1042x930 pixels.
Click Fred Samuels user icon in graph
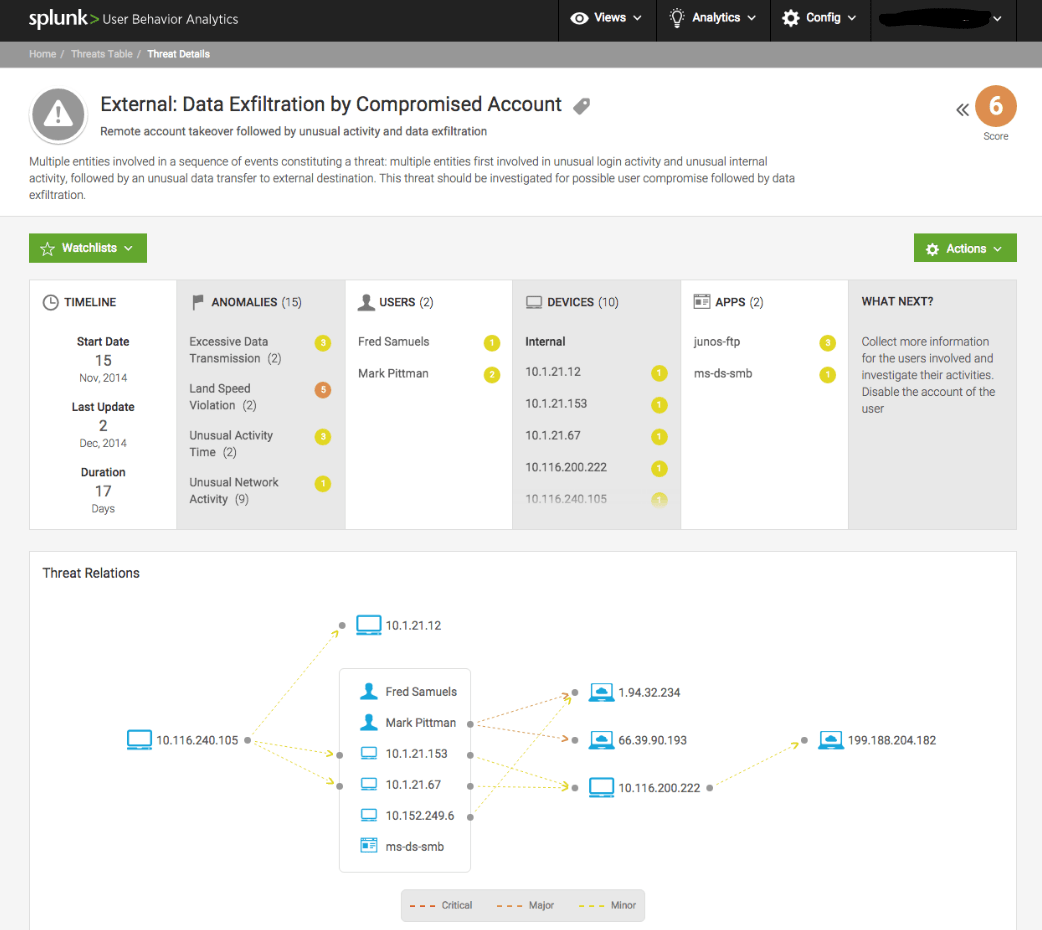coord(369,691)
